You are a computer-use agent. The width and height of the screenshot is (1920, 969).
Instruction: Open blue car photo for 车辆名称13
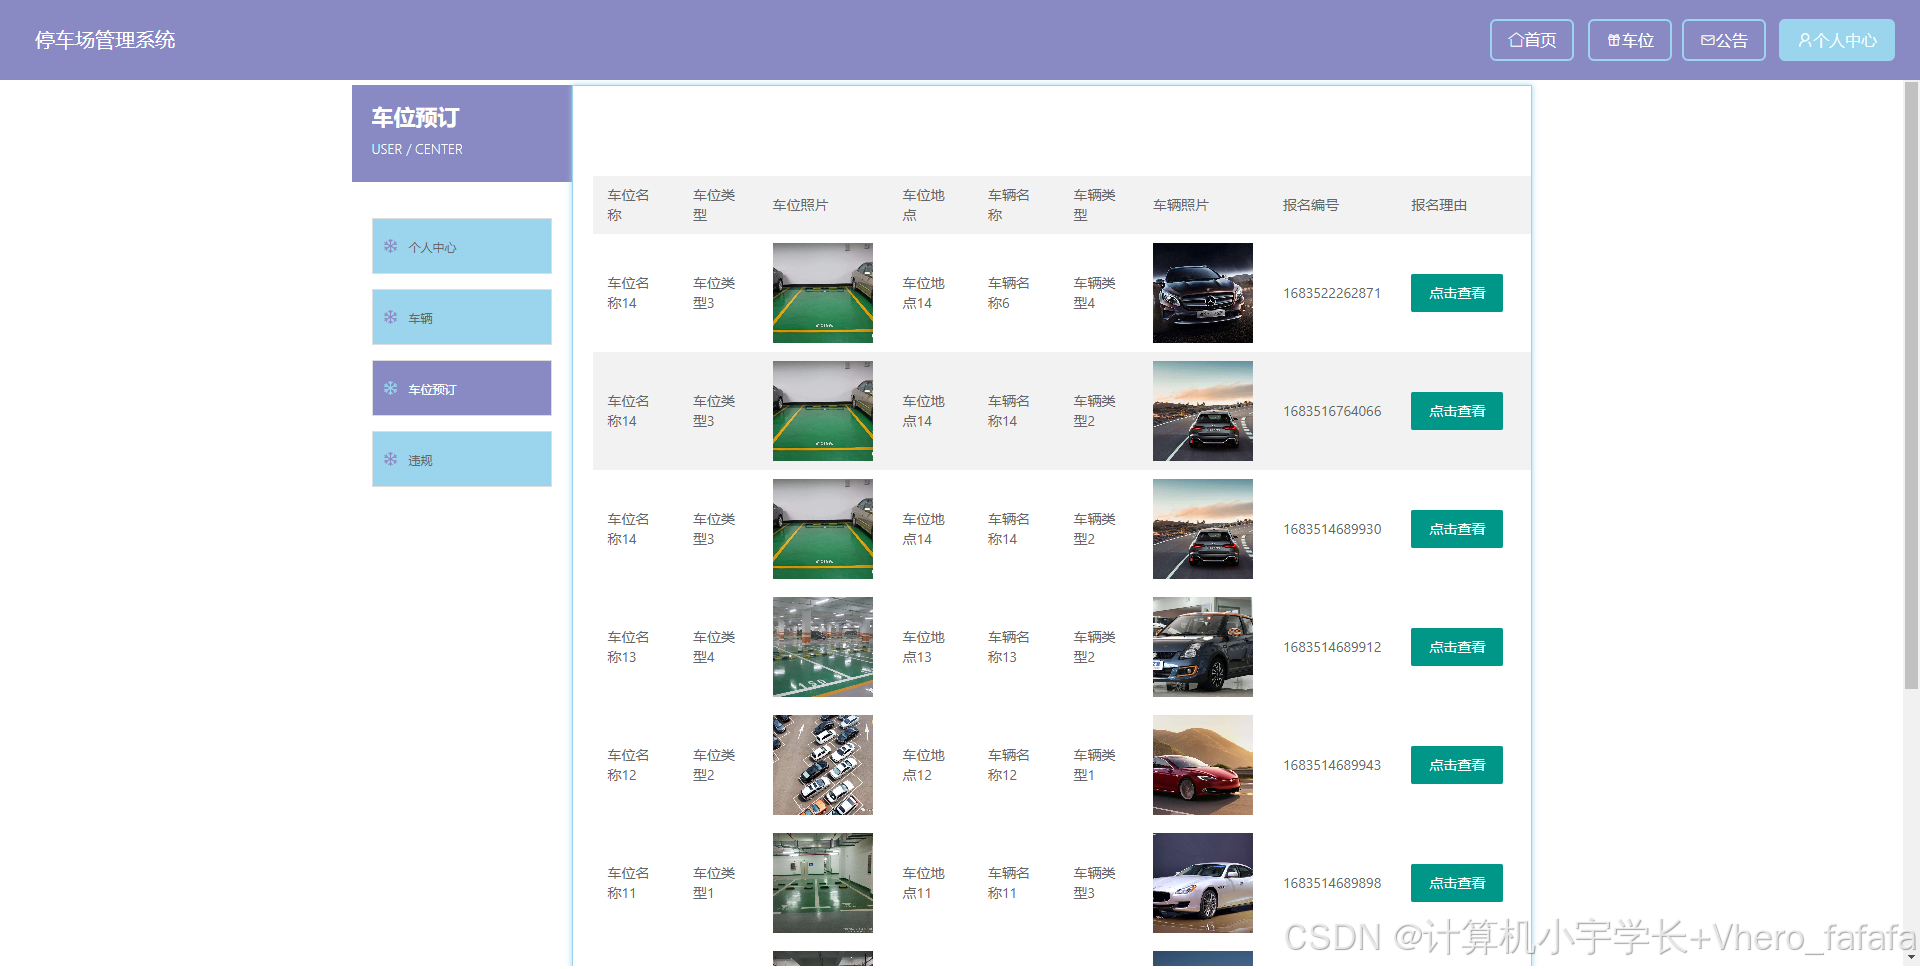(x=1202, y=647)
